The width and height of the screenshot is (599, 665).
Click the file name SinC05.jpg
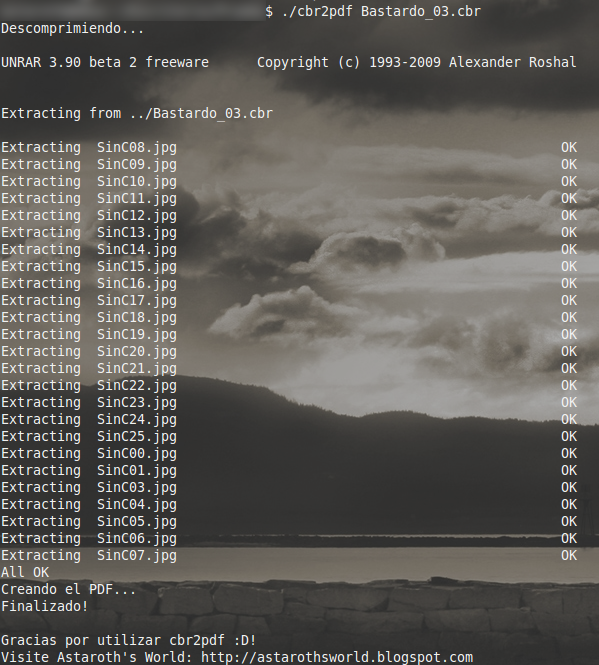(x=137, y=521)
